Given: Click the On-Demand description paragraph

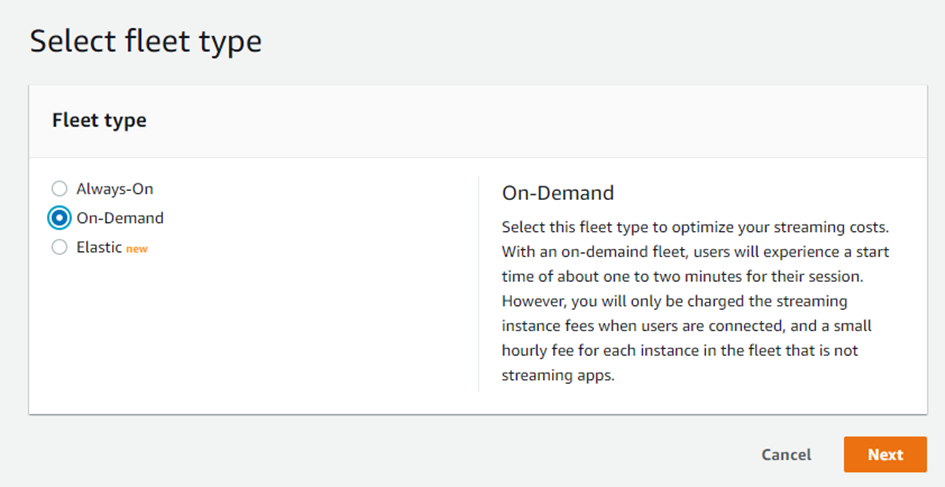Looking at the screenshot, I should coord(694,300).
